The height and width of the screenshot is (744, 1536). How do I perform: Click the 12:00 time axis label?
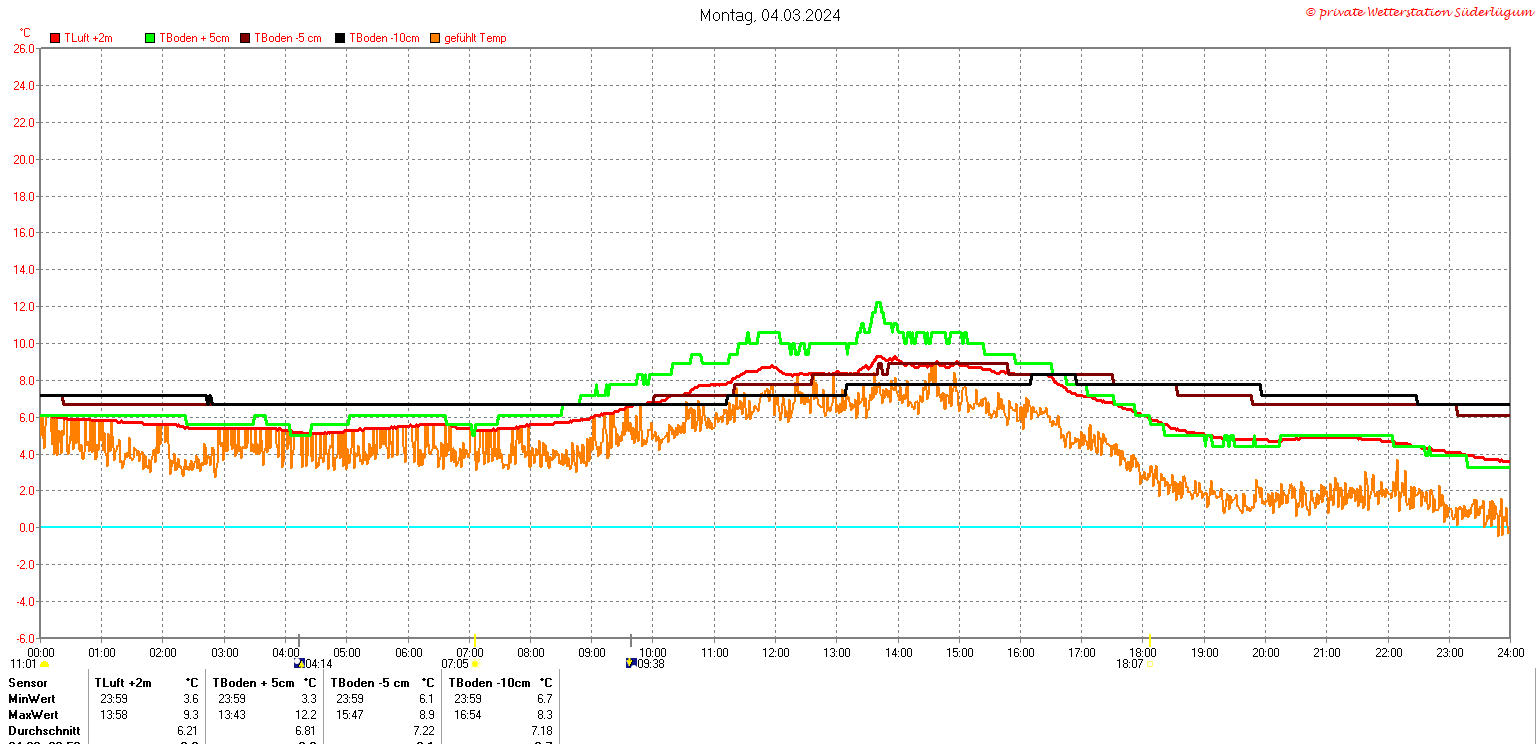pyautogui.click(x=775, y=653)
